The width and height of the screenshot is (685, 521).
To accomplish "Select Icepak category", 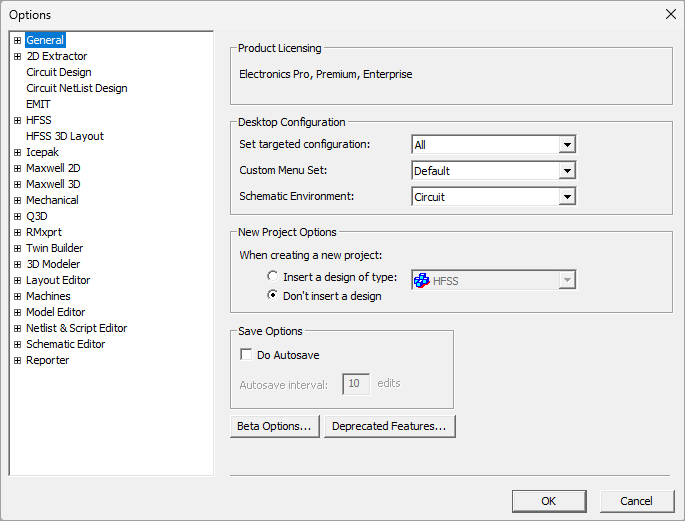I will [42, 152].
